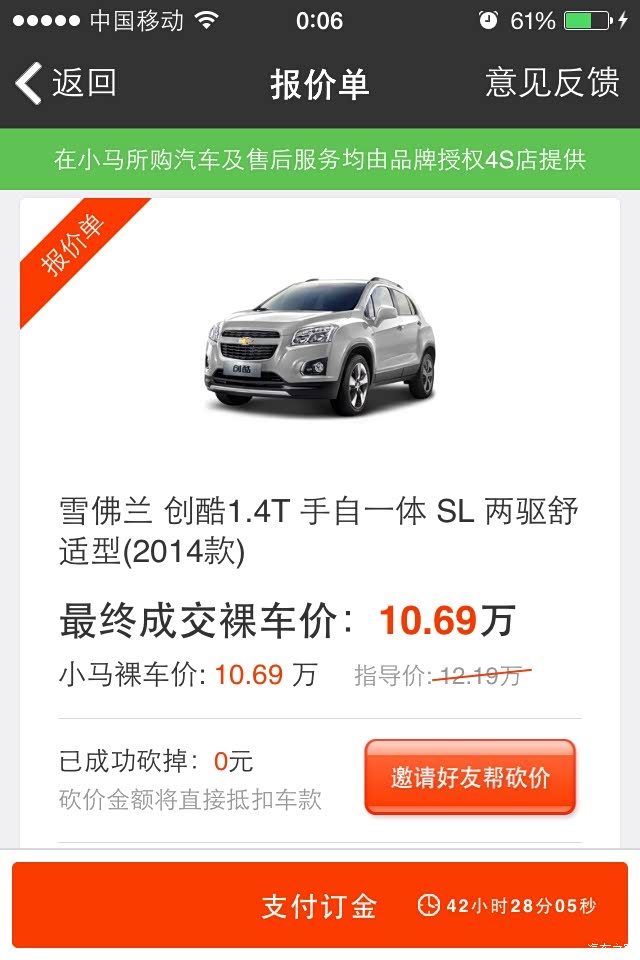Tap the 42小时28分05秒 countdown timer
640x960 pixels.
coord(521,906)
